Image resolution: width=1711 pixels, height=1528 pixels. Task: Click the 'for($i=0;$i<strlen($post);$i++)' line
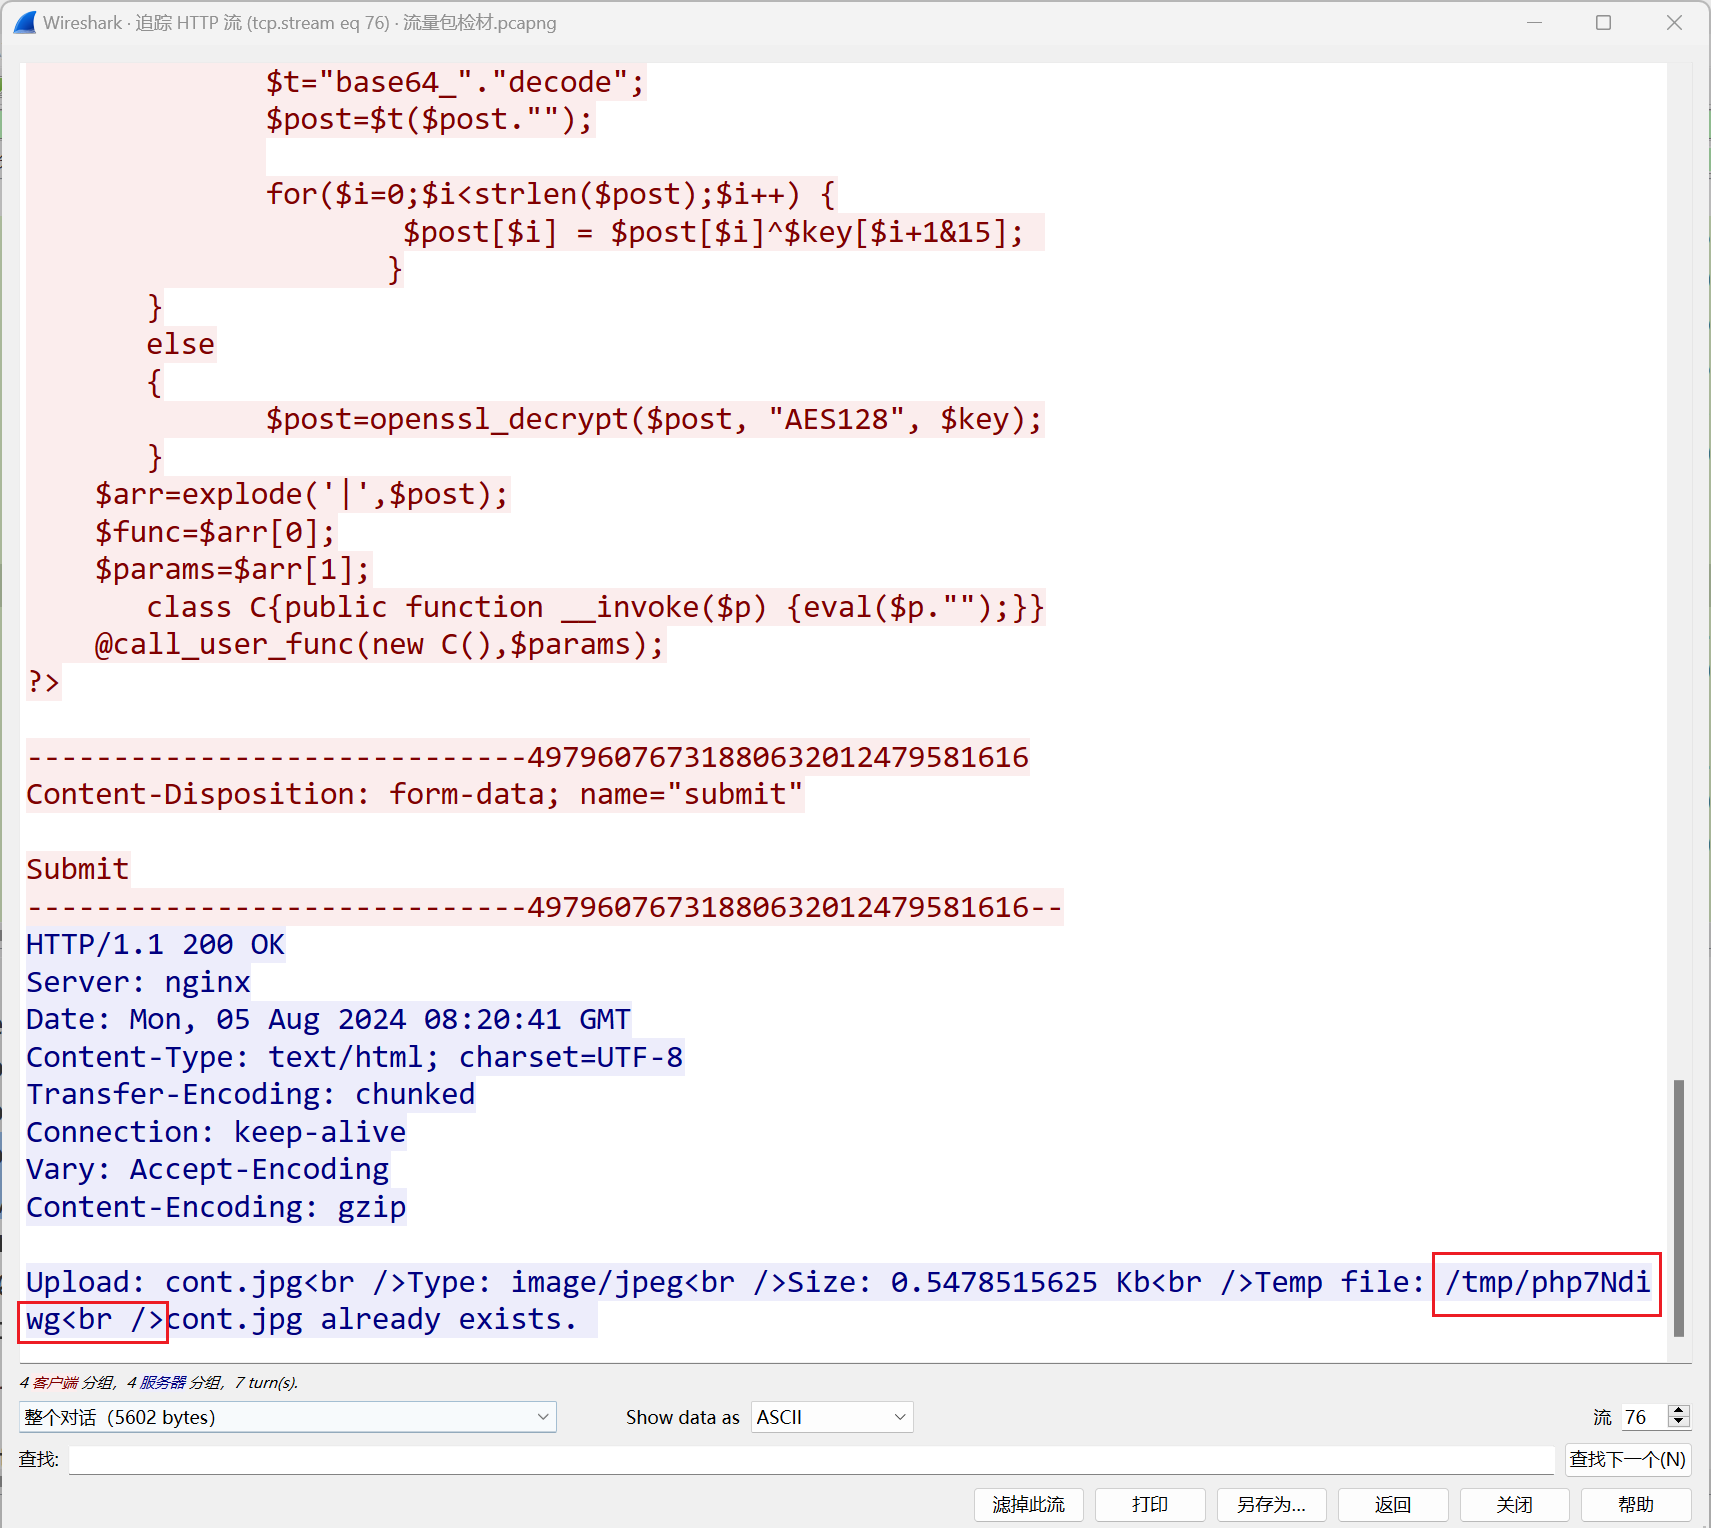pos(551,195)
